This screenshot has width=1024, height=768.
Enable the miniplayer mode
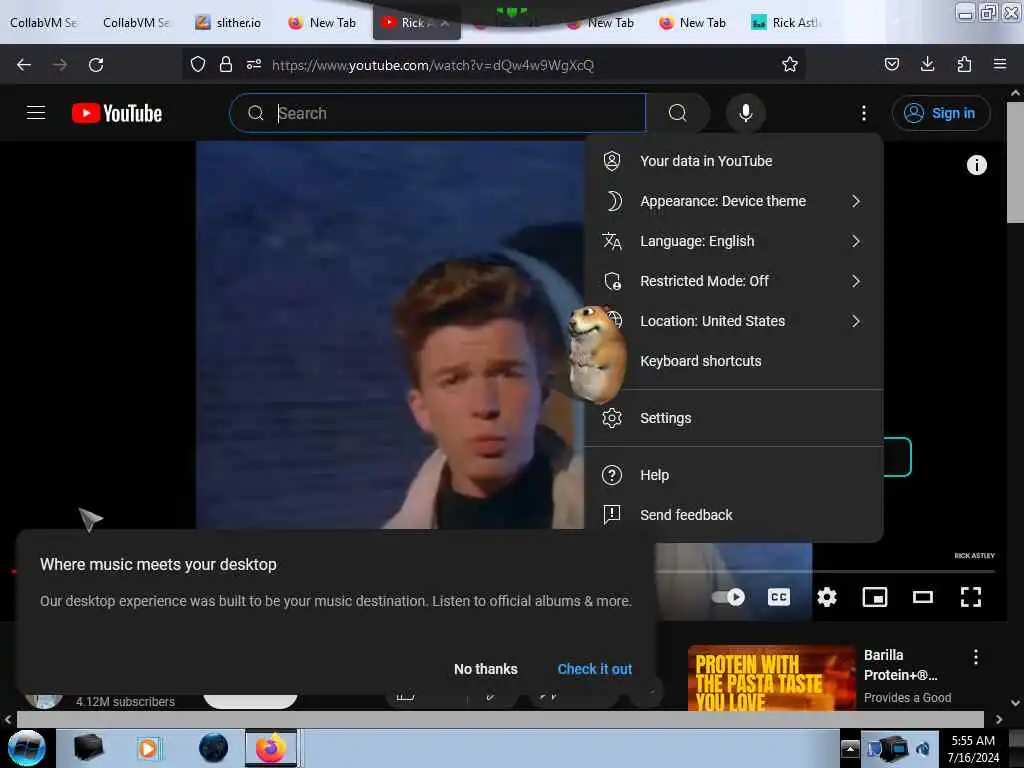pos(874,597)
